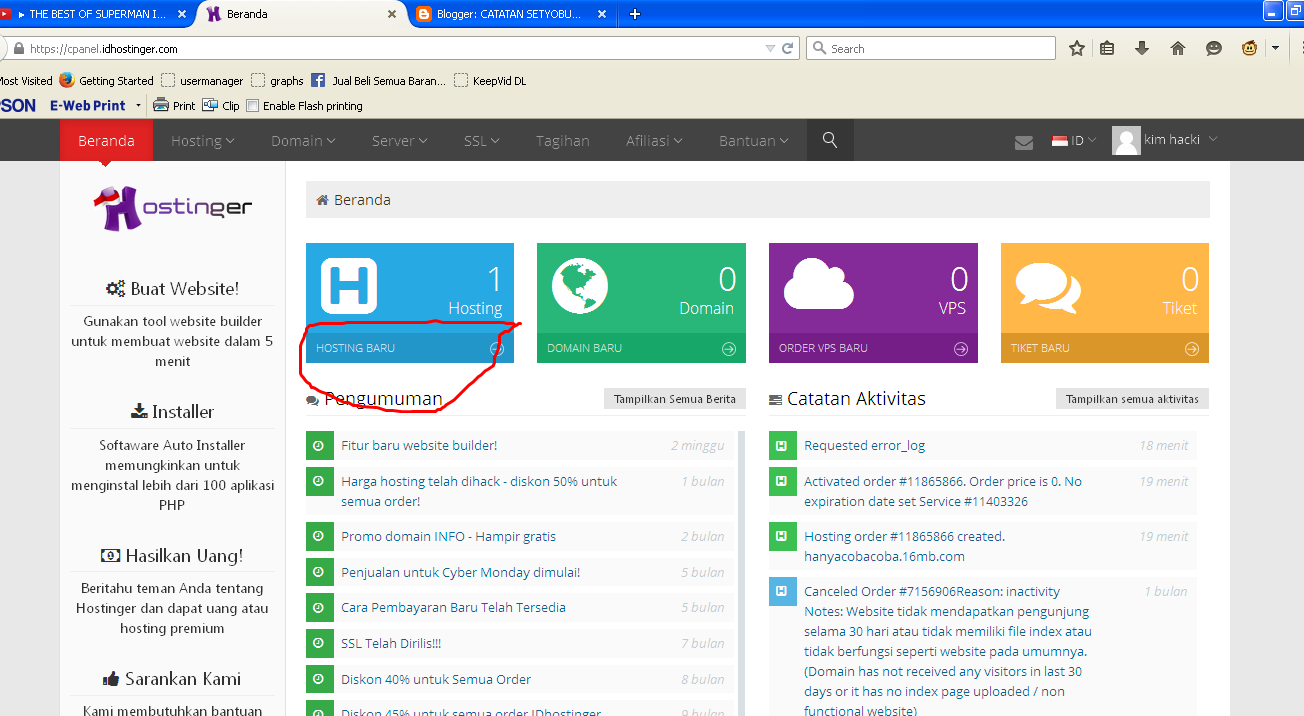Viewport: 1304px width, 716px height.
Task: Expand the Hosting menu dropdown
Action: (x=203, y=141)
